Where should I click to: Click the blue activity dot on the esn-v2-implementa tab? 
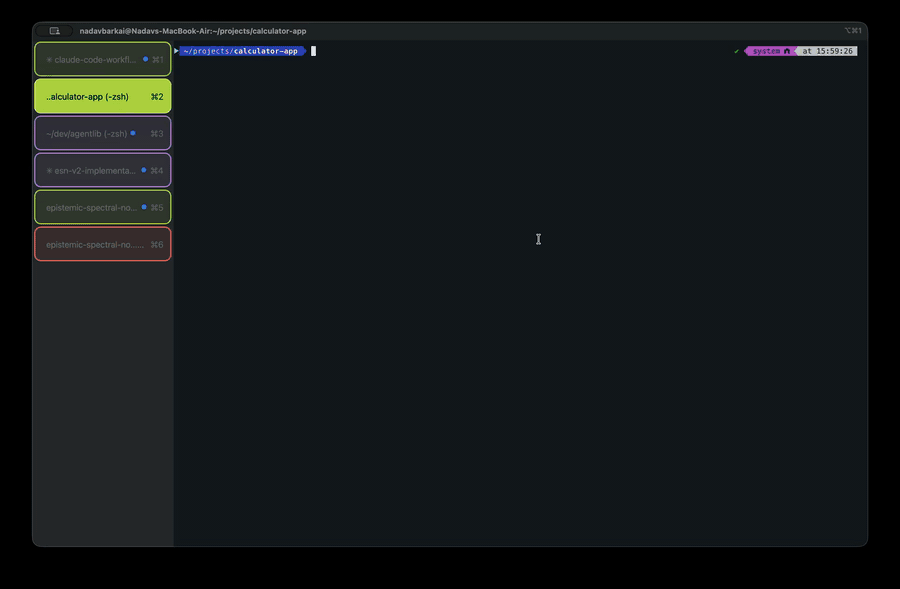pyautogui.click(x=143, y=170)
